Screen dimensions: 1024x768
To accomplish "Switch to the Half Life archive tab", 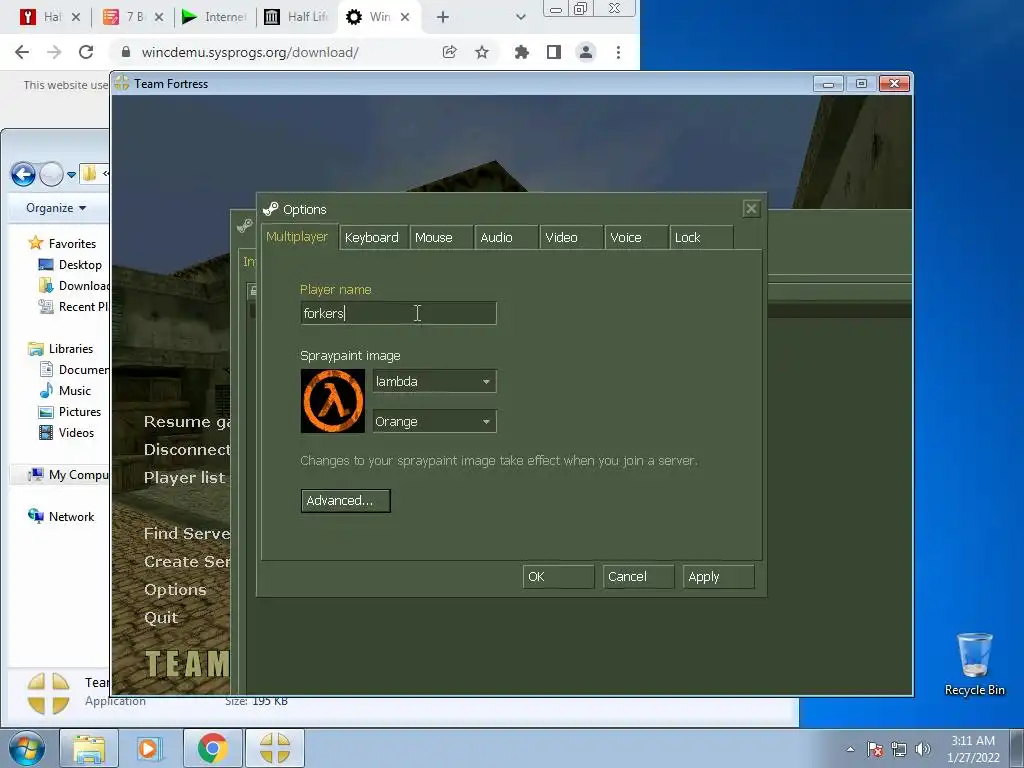I will 296,17.
